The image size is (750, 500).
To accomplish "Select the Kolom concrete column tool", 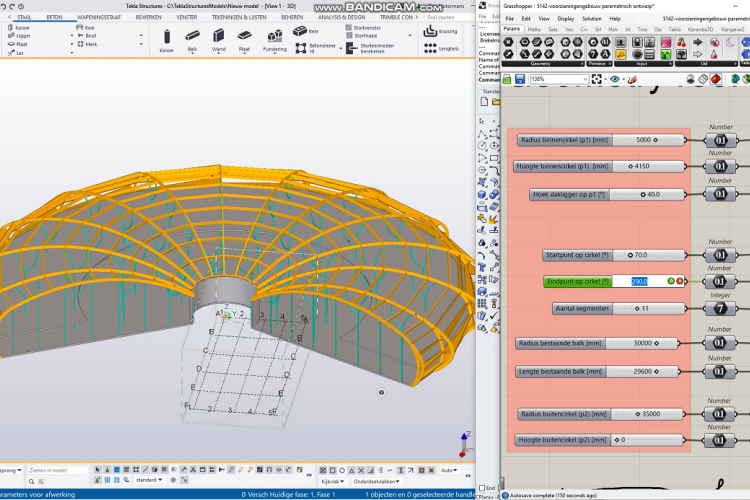I will [x=166, y=40].
